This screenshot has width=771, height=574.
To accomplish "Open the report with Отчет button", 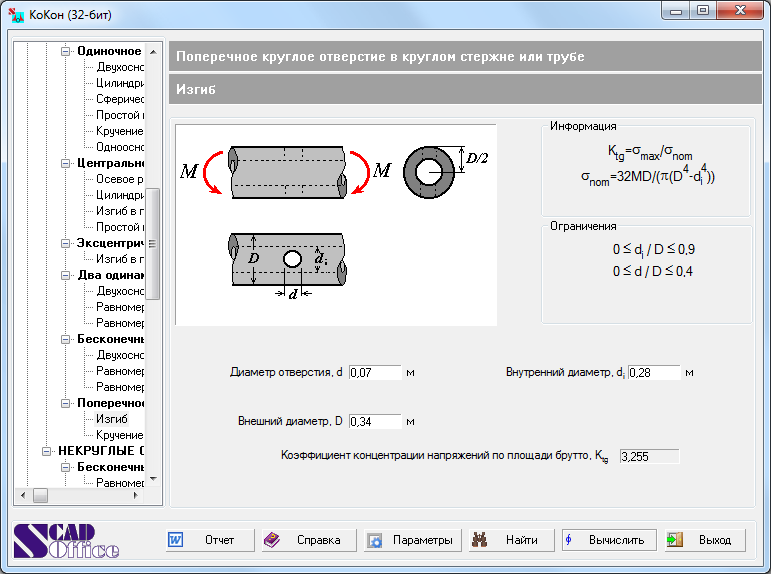I will pyautogui.click(x=210, y=540).
